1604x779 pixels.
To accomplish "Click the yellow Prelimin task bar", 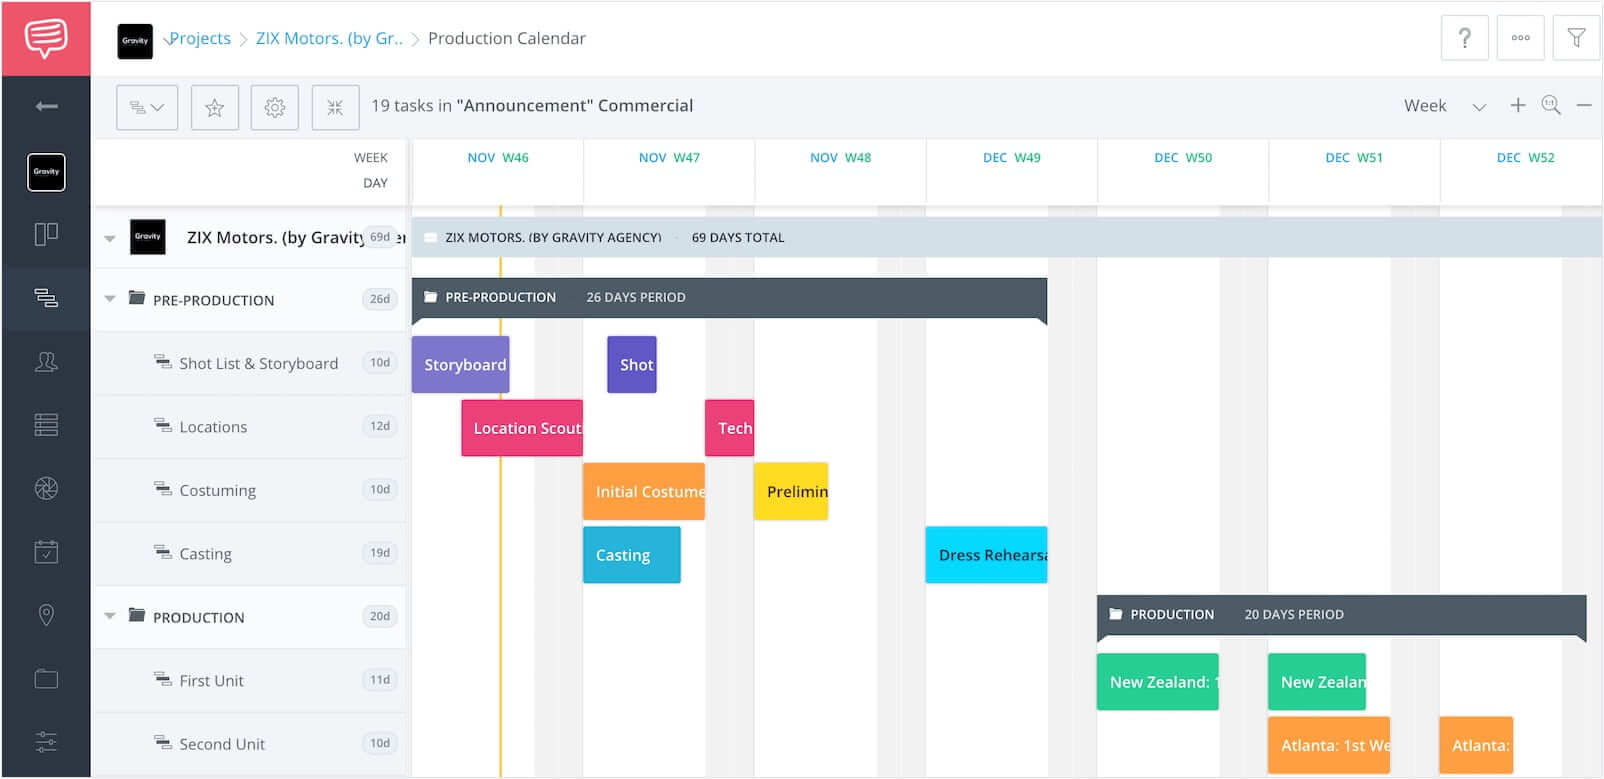I will [x=791, y=491].
